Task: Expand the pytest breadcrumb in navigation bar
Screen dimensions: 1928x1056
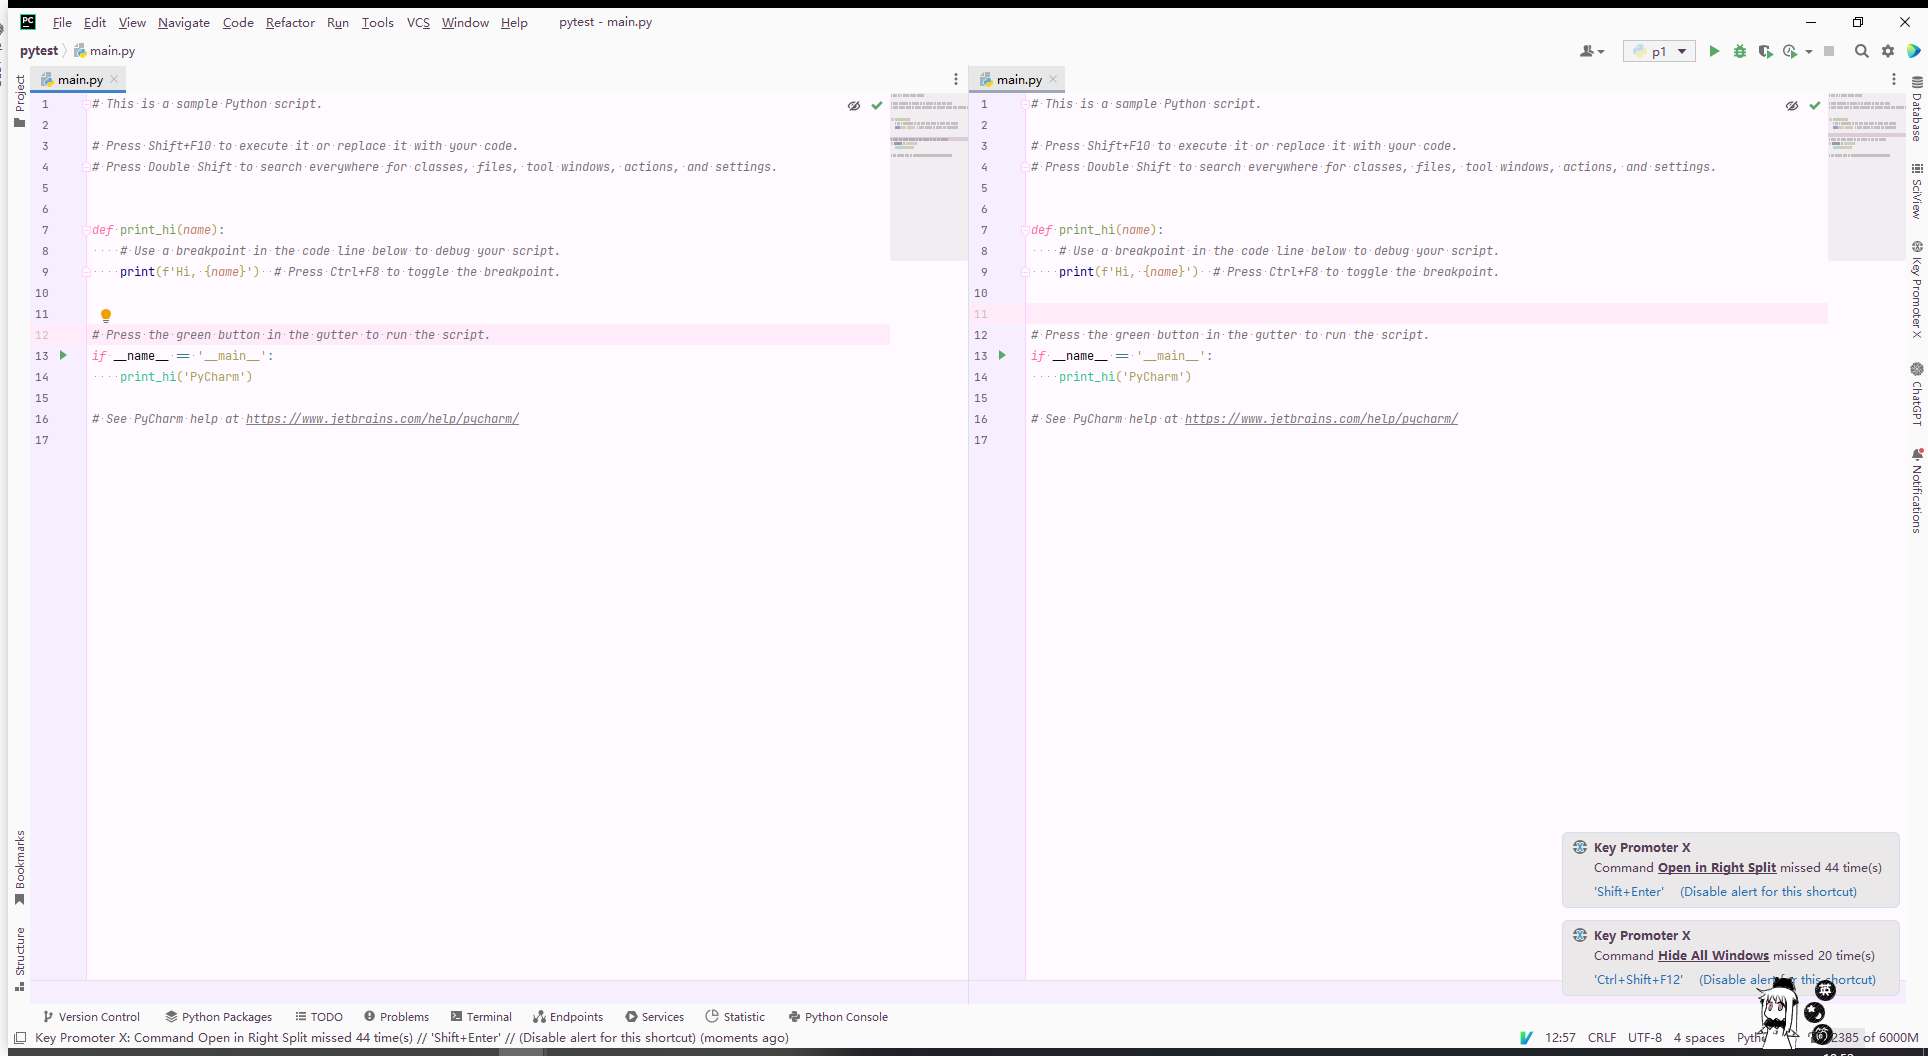Action: click(41, 51)
